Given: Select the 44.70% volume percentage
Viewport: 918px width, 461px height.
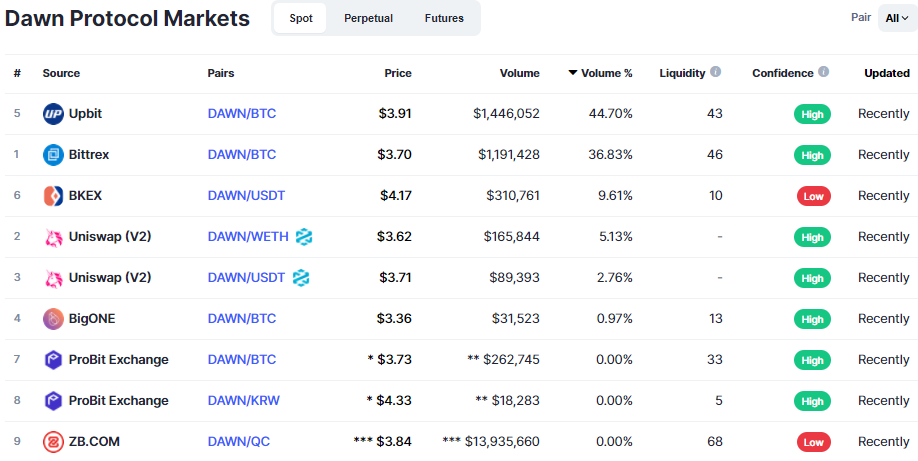Looking at the screenshot, I should 611,114.
